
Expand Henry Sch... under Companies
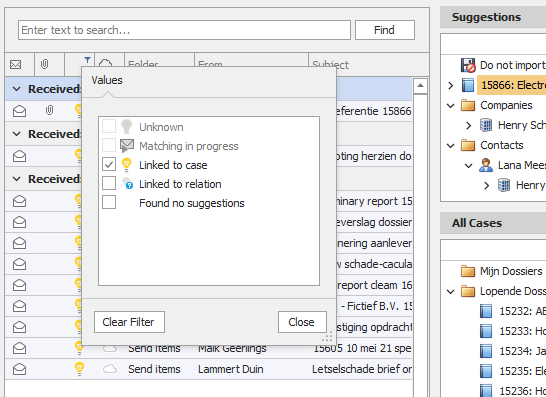point(469,125)
